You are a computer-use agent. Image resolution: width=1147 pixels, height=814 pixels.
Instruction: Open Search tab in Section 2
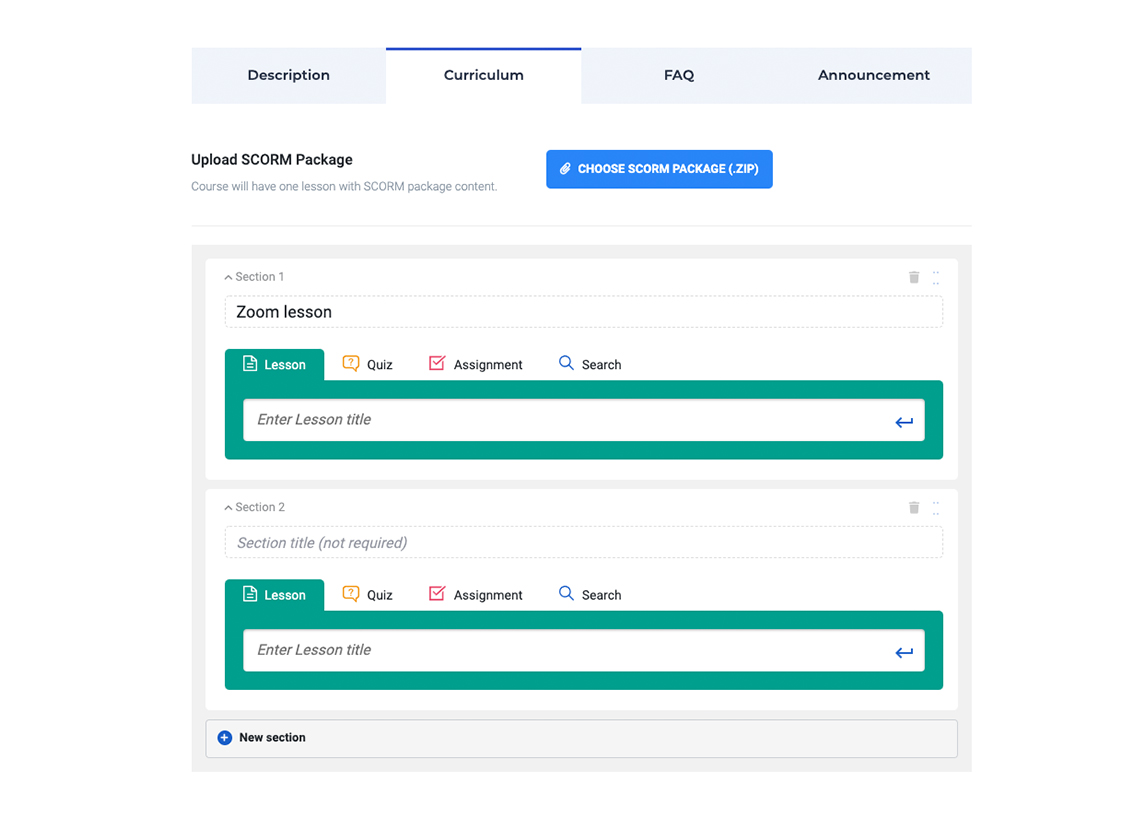coord(590,595)
